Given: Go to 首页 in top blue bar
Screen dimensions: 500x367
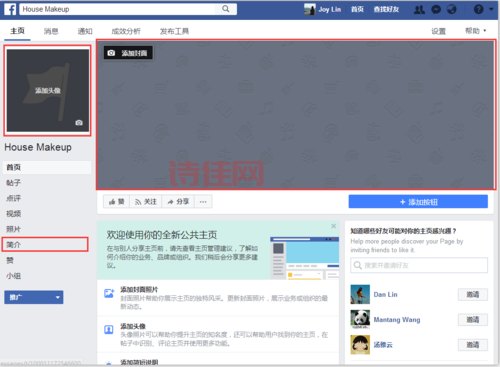Looking at the screenshot, I should click(x=357, y=9).
